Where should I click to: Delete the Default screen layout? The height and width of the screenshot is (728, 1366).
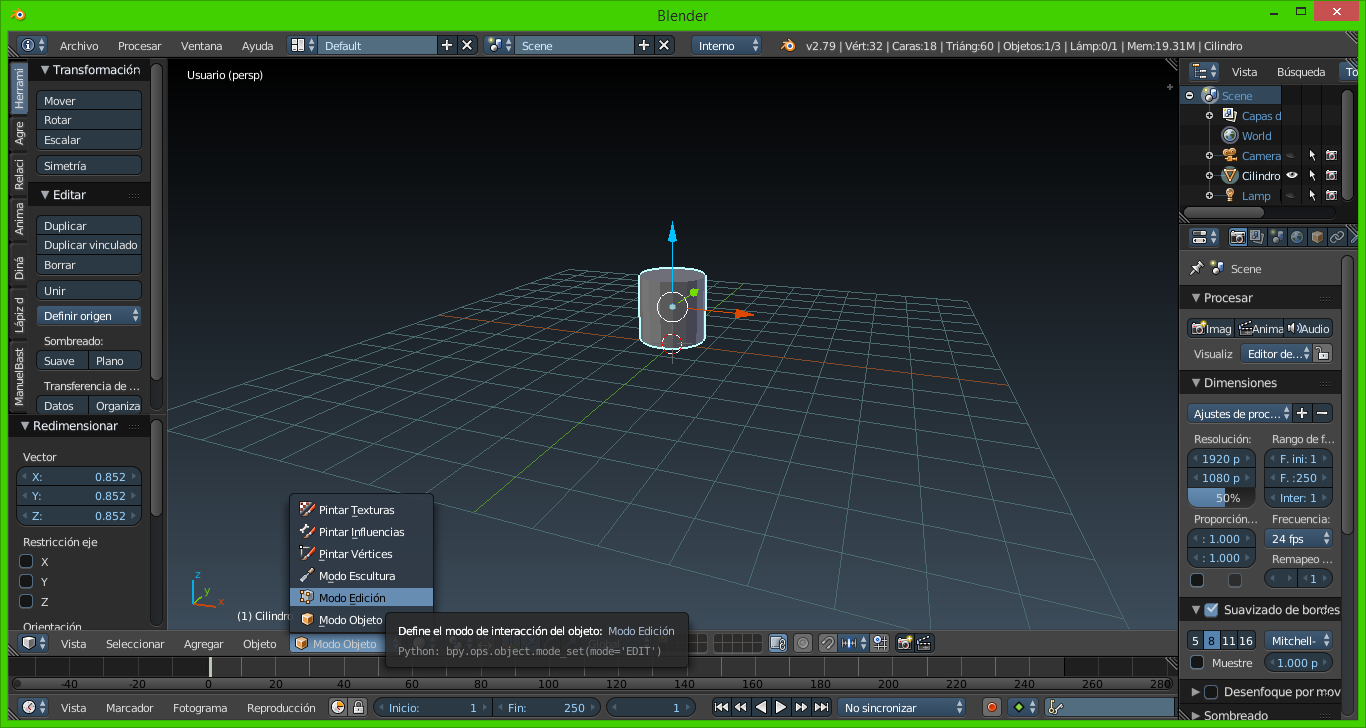pos(467,46)
